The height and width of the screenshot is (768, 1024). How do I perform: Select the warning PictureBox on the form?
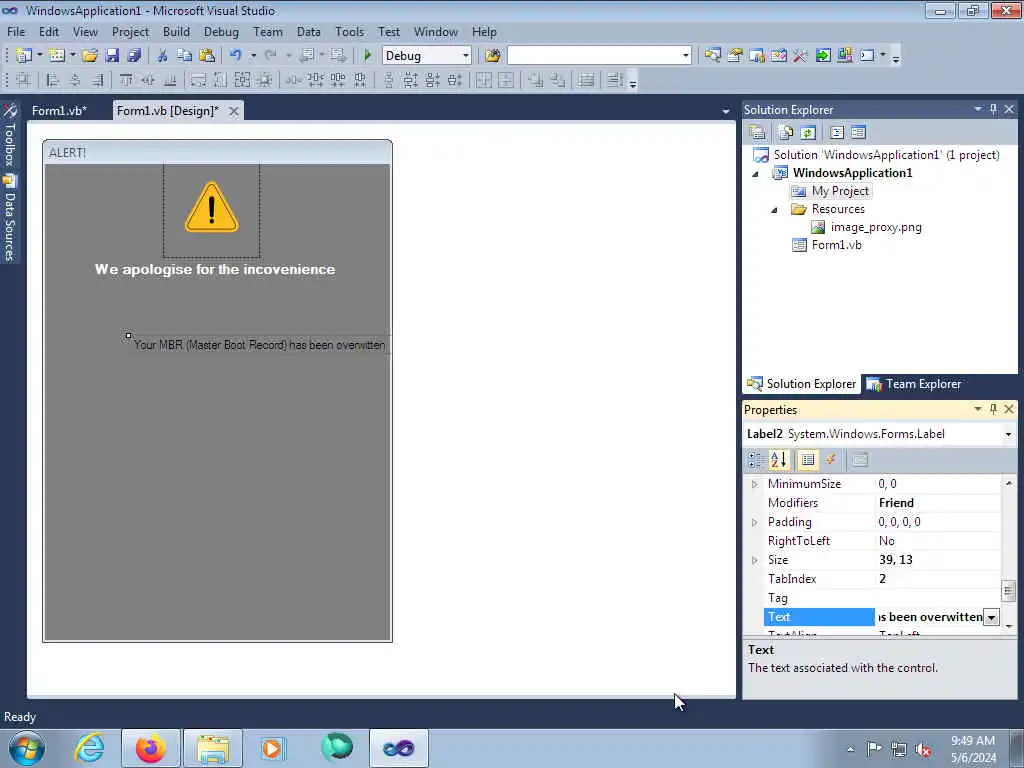click(x=212, y=211)
